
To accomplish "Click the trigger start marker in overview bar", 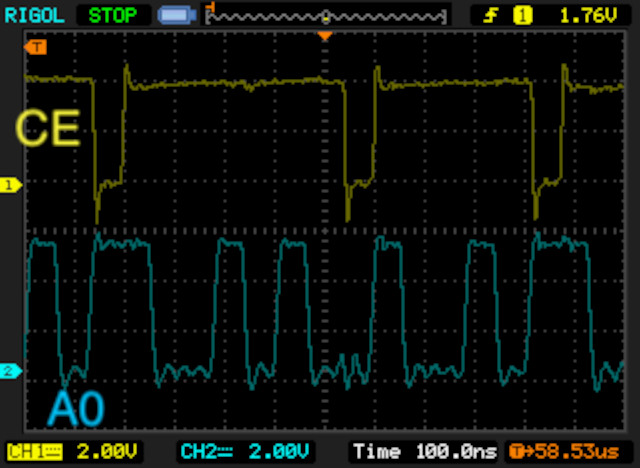I will tap(211, 7).
